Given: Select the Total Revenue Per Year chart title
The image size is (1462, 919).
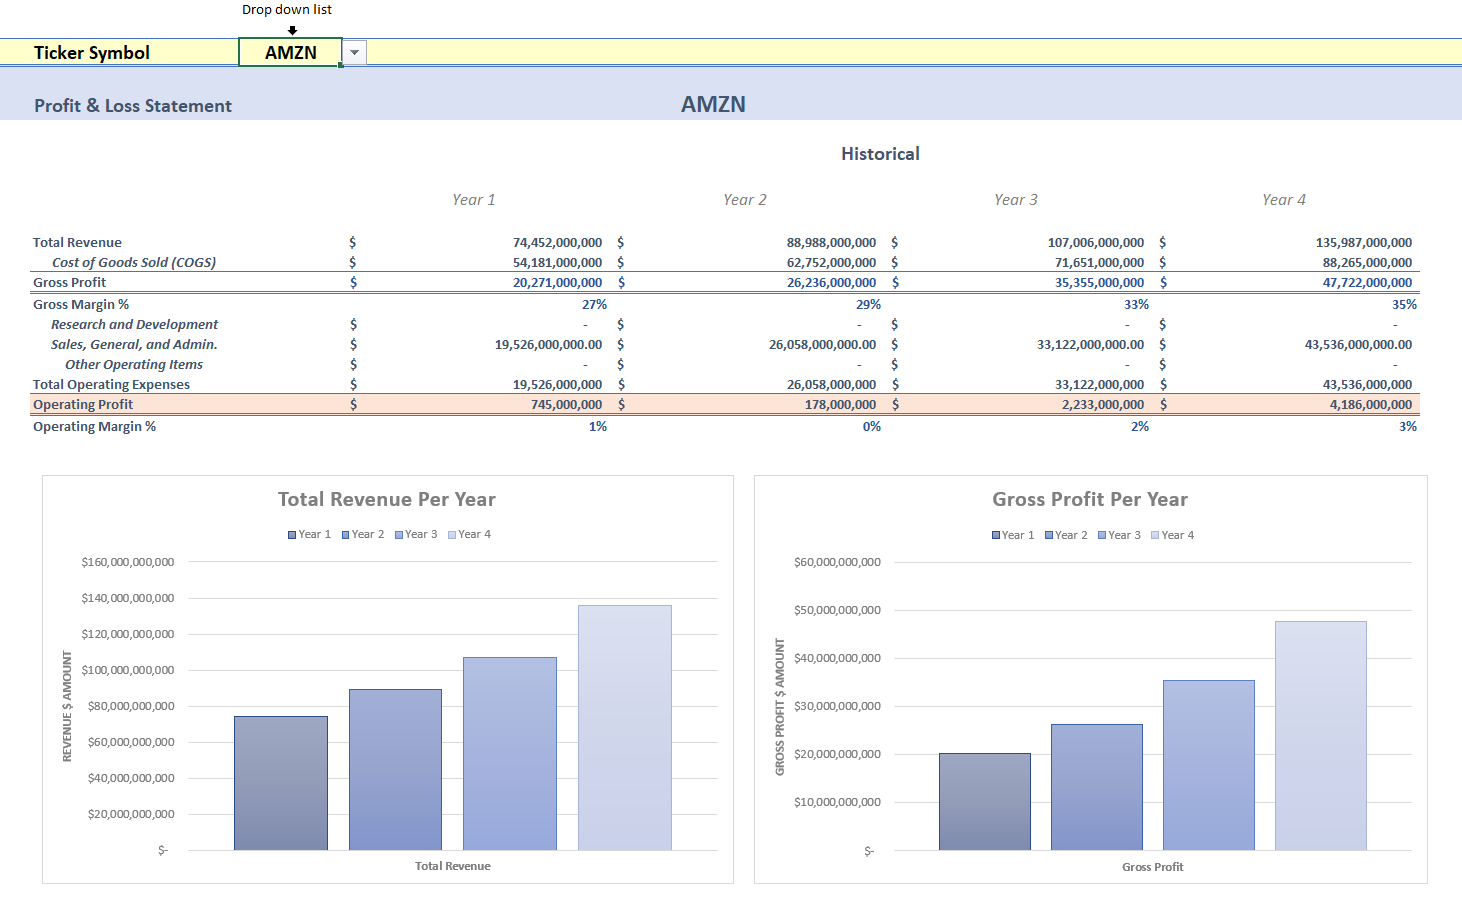Looking at the screenshot, I should (386, 498).
